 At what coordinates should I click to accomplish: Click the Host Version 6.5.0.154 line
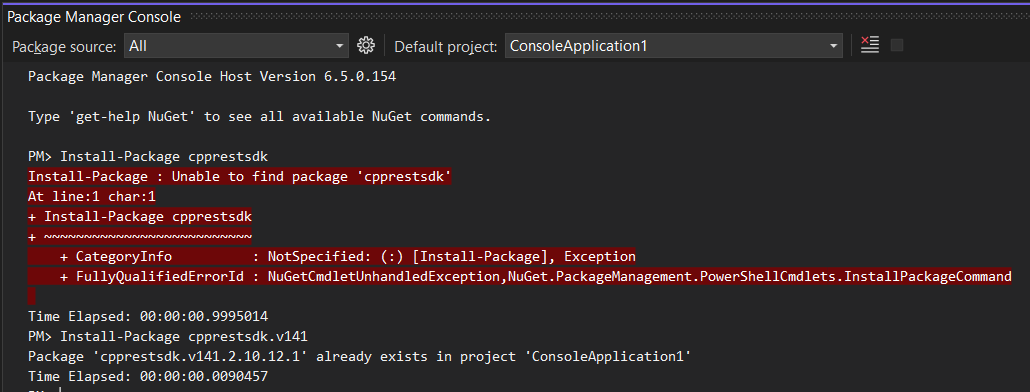(212, 77)
